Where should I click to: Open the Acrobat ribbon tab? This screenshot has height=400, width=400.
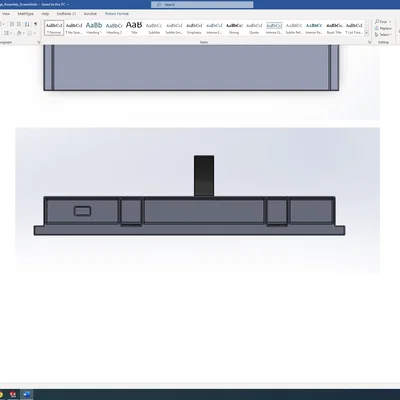[x=90, y=14]
